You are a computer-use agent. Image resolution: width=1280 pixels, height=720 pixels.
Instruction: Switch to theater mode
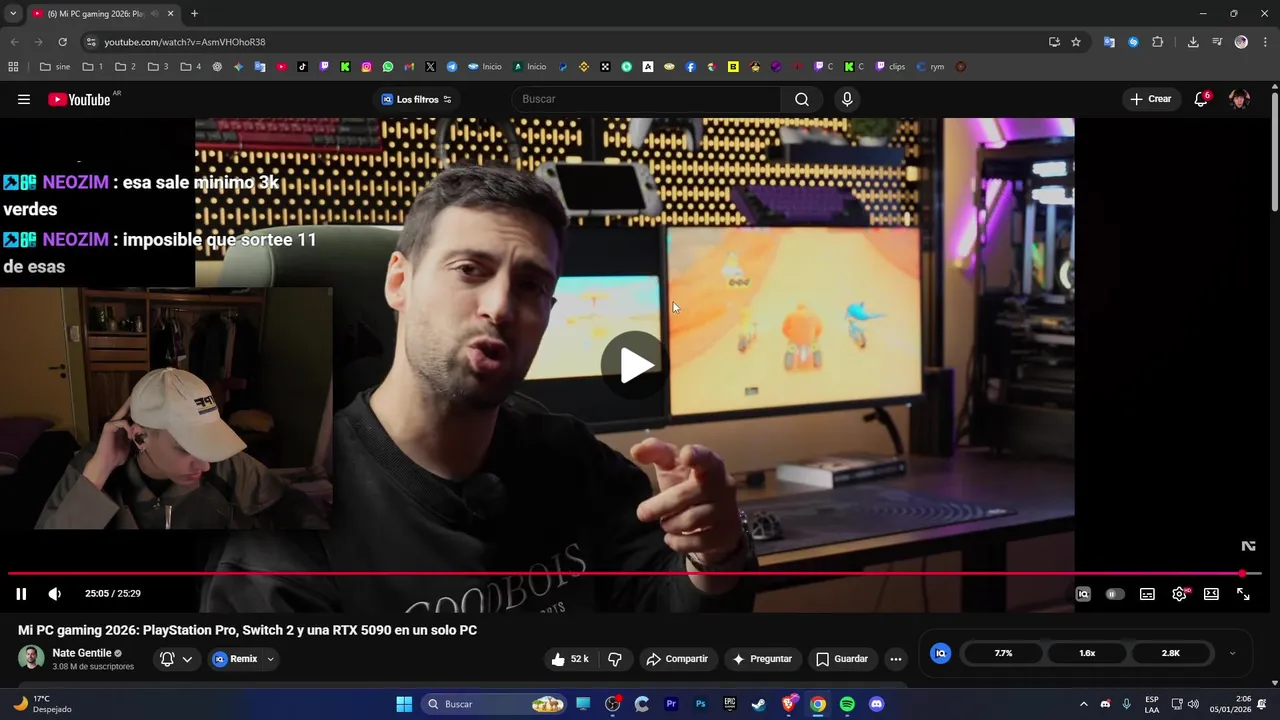pyautogui.click(x=1211, y=594)
